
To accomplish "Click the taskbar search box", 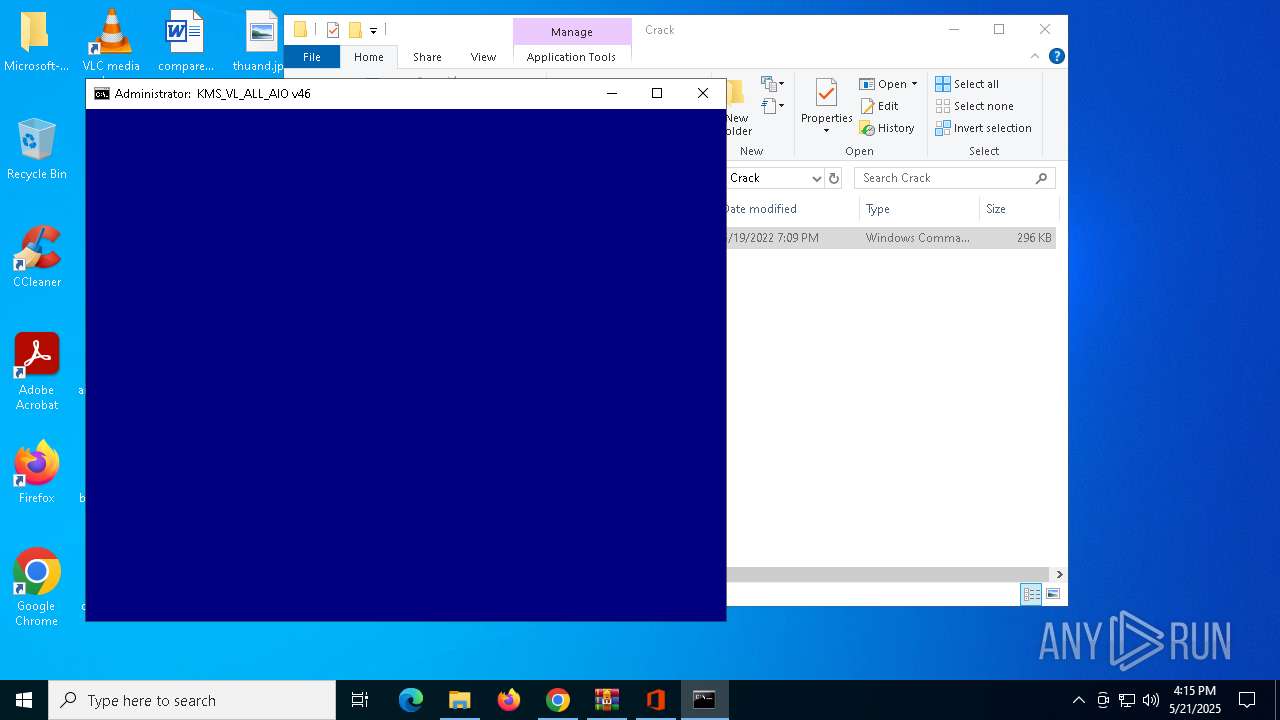I will (192, 700).
